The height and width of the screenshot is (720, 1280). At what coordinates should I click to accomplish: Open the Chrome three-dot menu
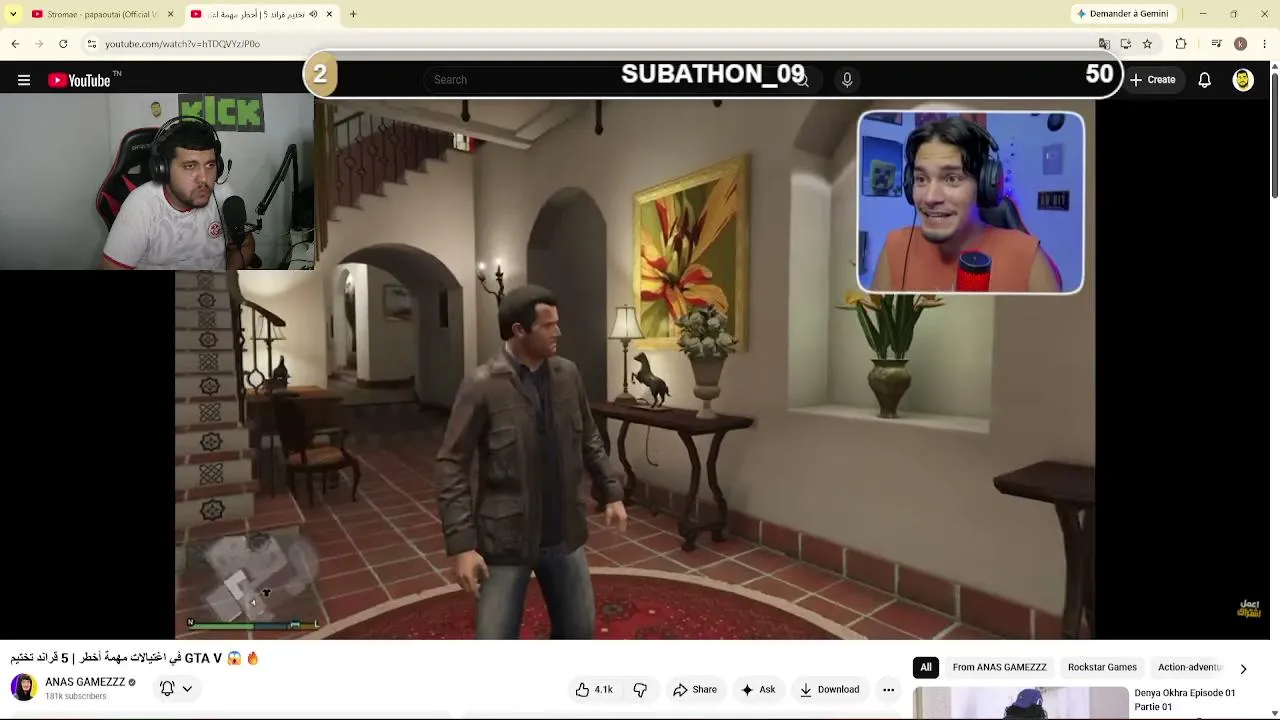pos(1265,44)
